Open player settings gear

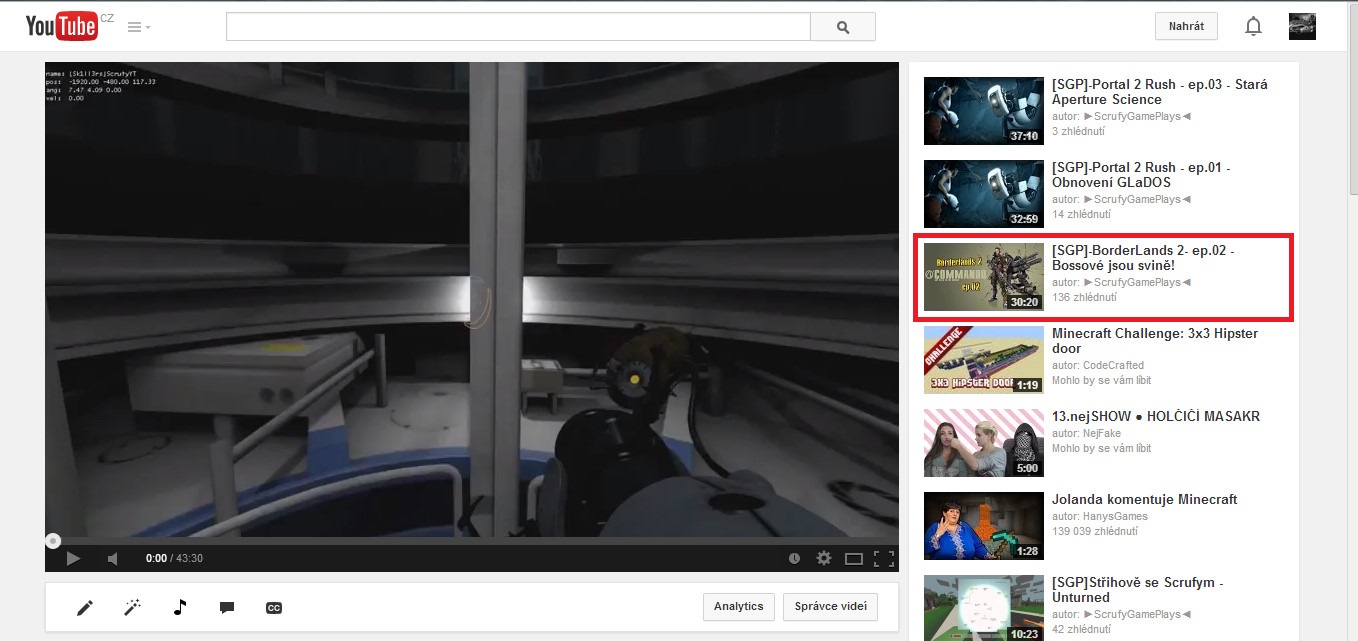824,558
